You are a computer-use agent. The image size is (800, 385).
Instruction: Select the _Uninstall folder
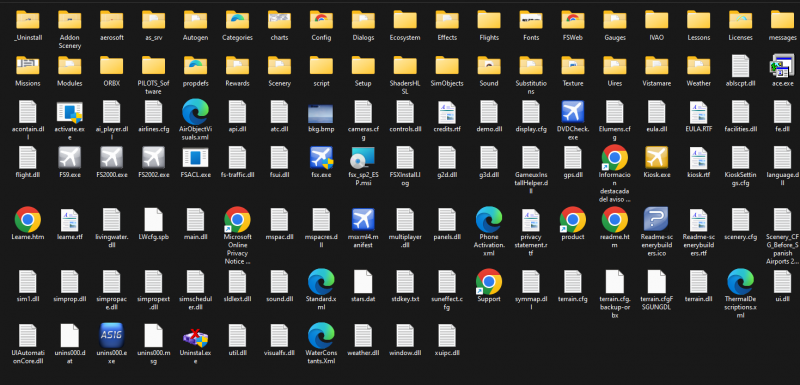[x=28, y=20]
